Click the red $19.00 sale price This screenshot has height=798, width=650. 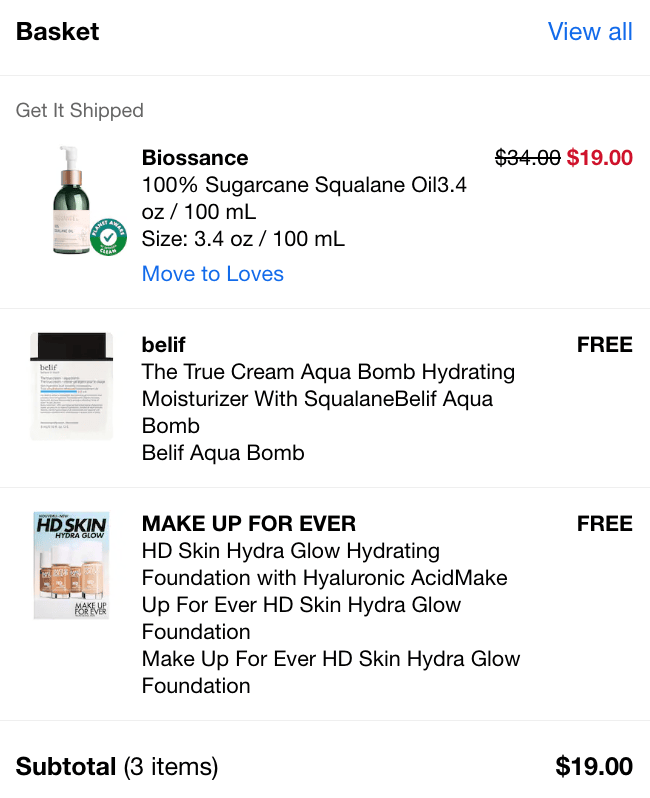click(x=600, y=158)
